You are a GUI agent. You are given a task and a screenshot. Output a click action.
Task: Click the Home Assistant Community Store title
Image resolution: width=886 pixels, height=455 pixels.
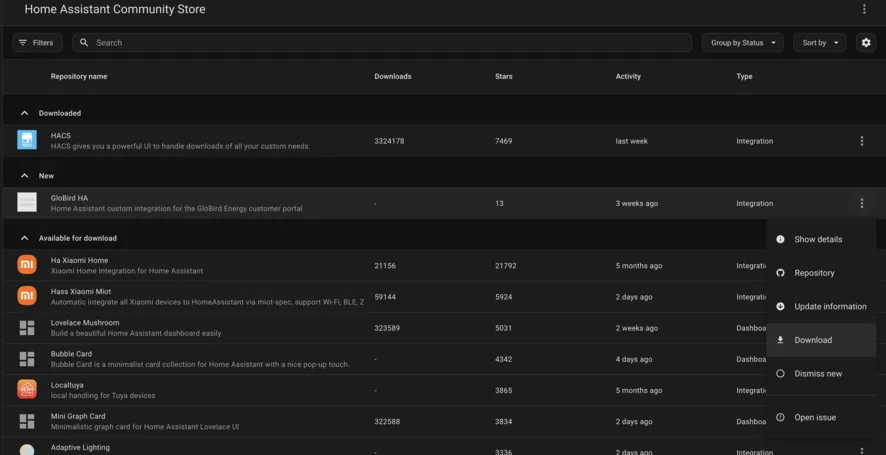click(115, 9)
